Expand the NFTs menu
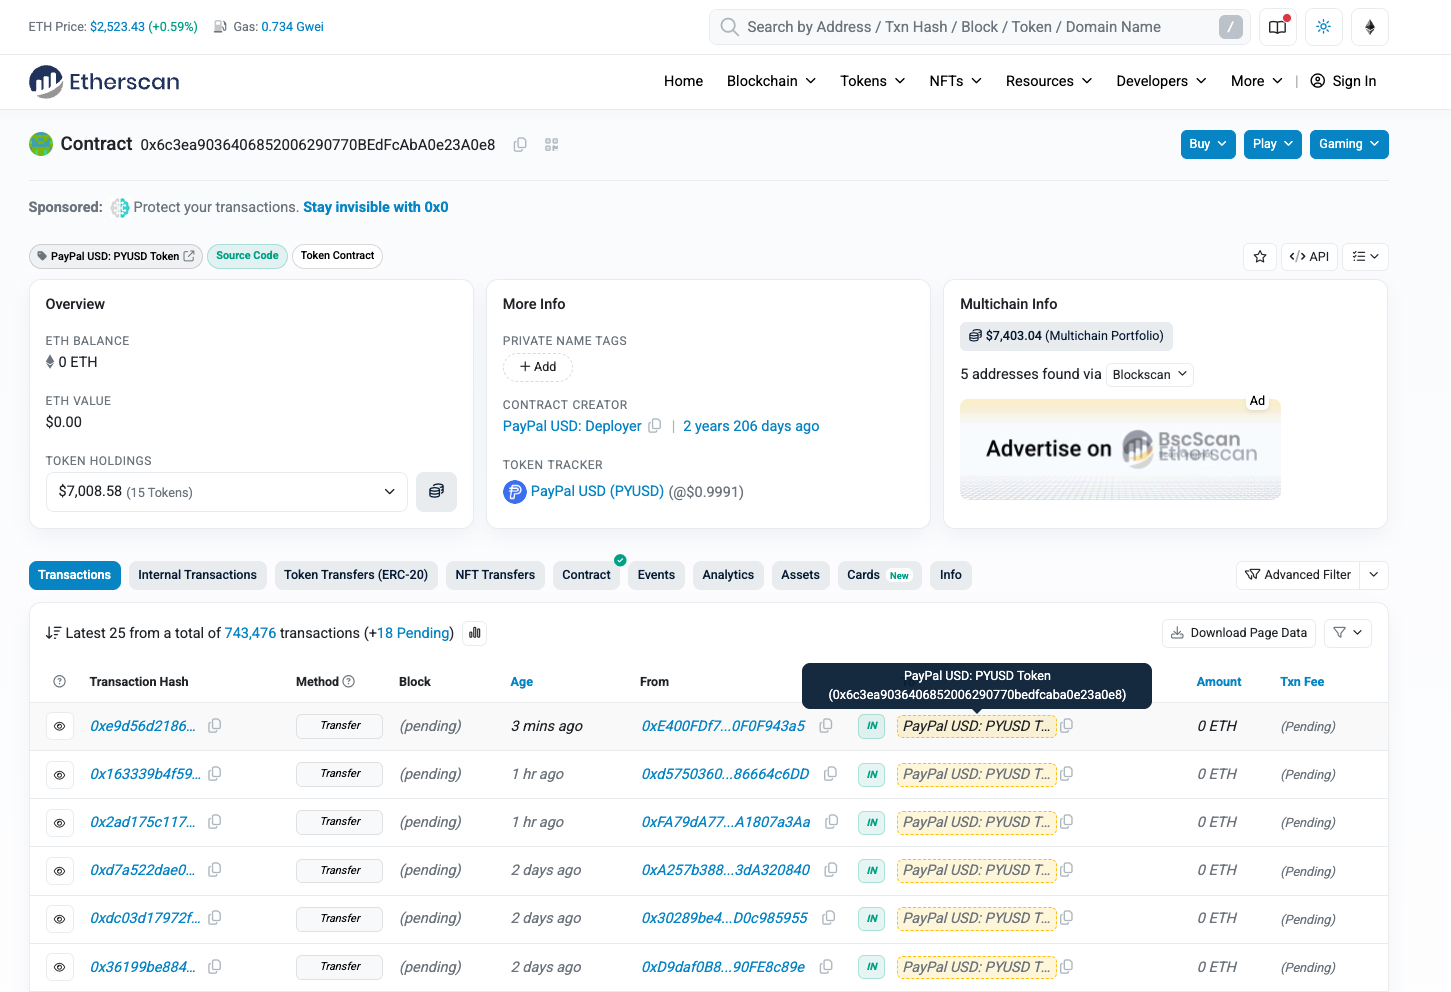 955,81
